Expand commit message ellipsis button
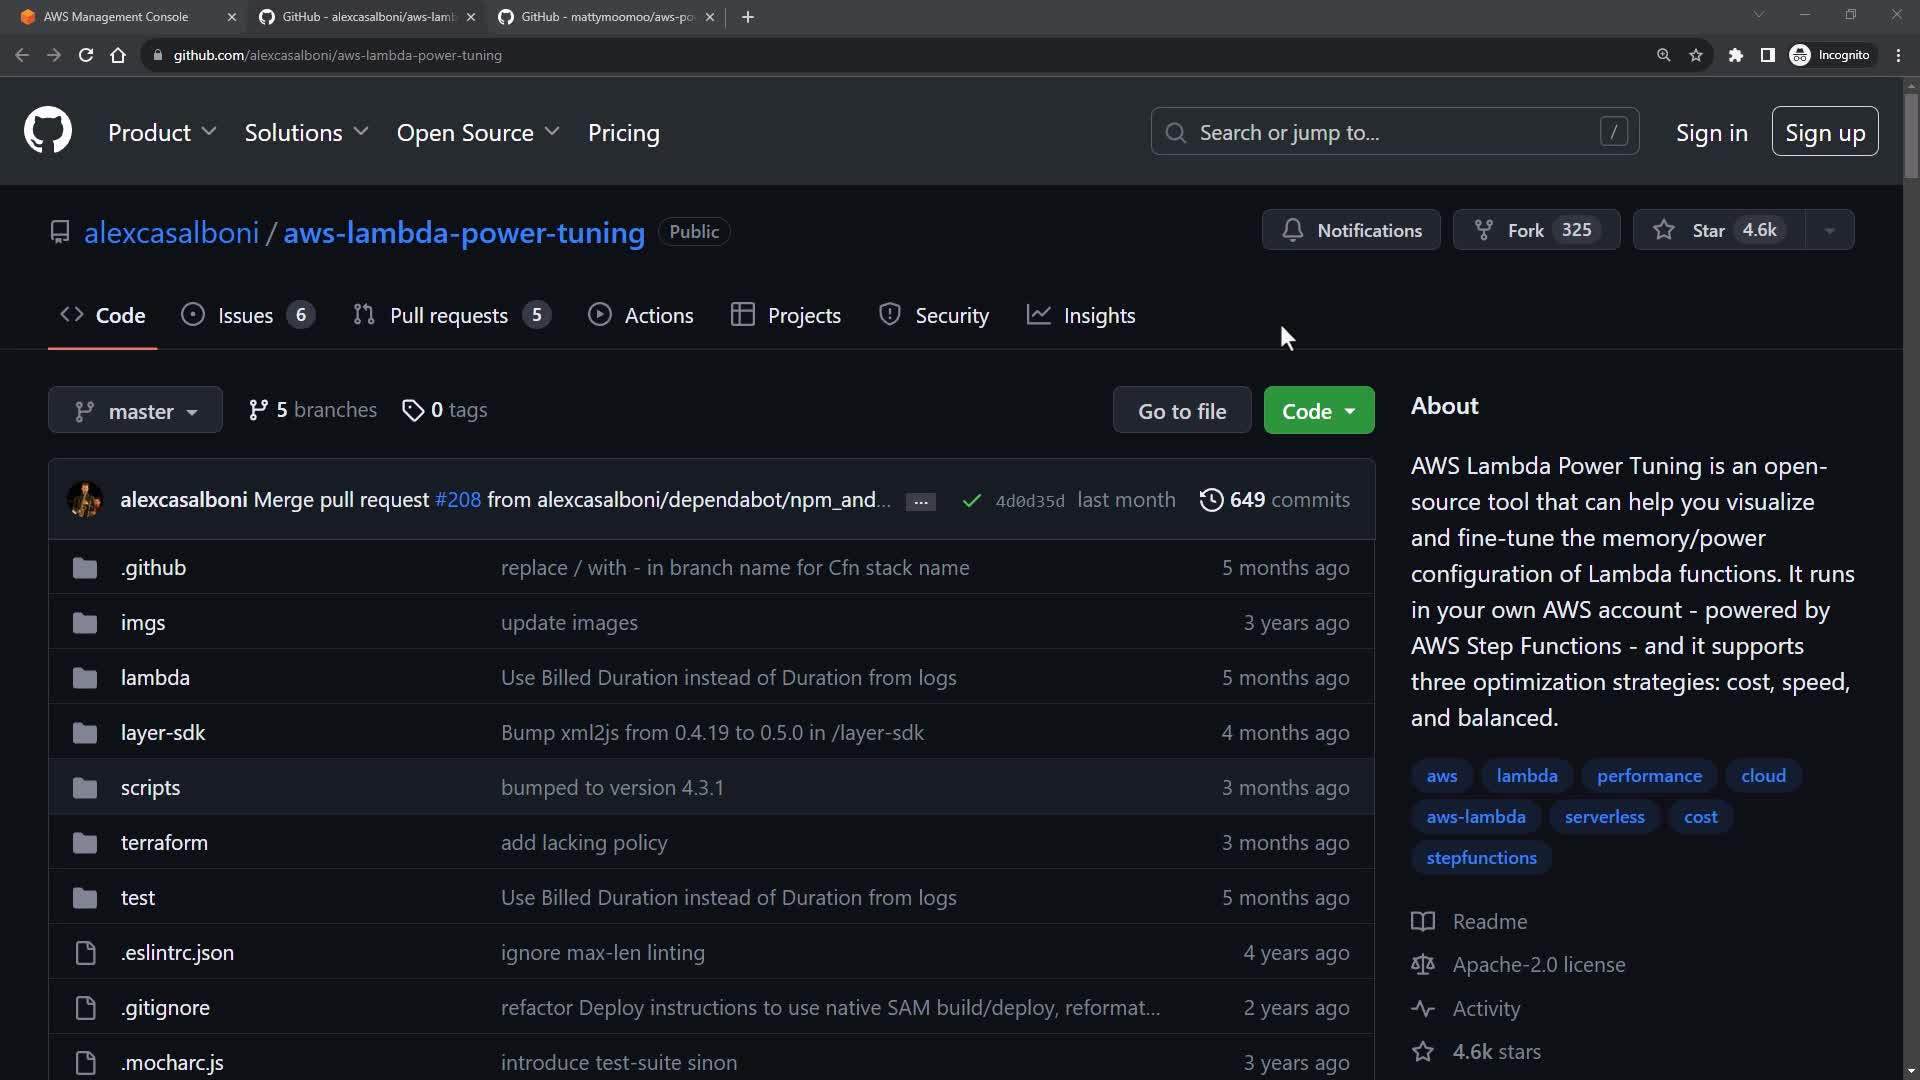Screen dimensions: 1920x1080 pos(920,501)
